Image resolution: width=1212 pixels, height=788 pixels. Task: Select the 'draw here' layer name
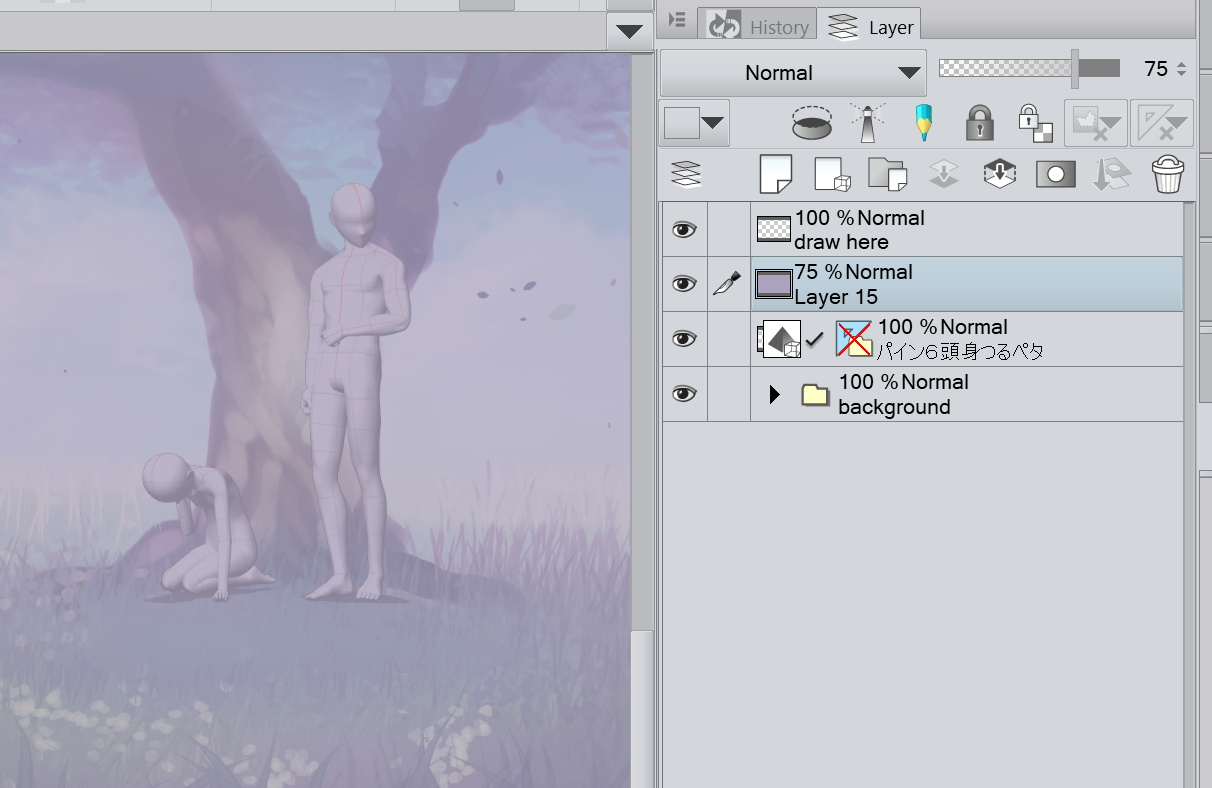point(841,242)
